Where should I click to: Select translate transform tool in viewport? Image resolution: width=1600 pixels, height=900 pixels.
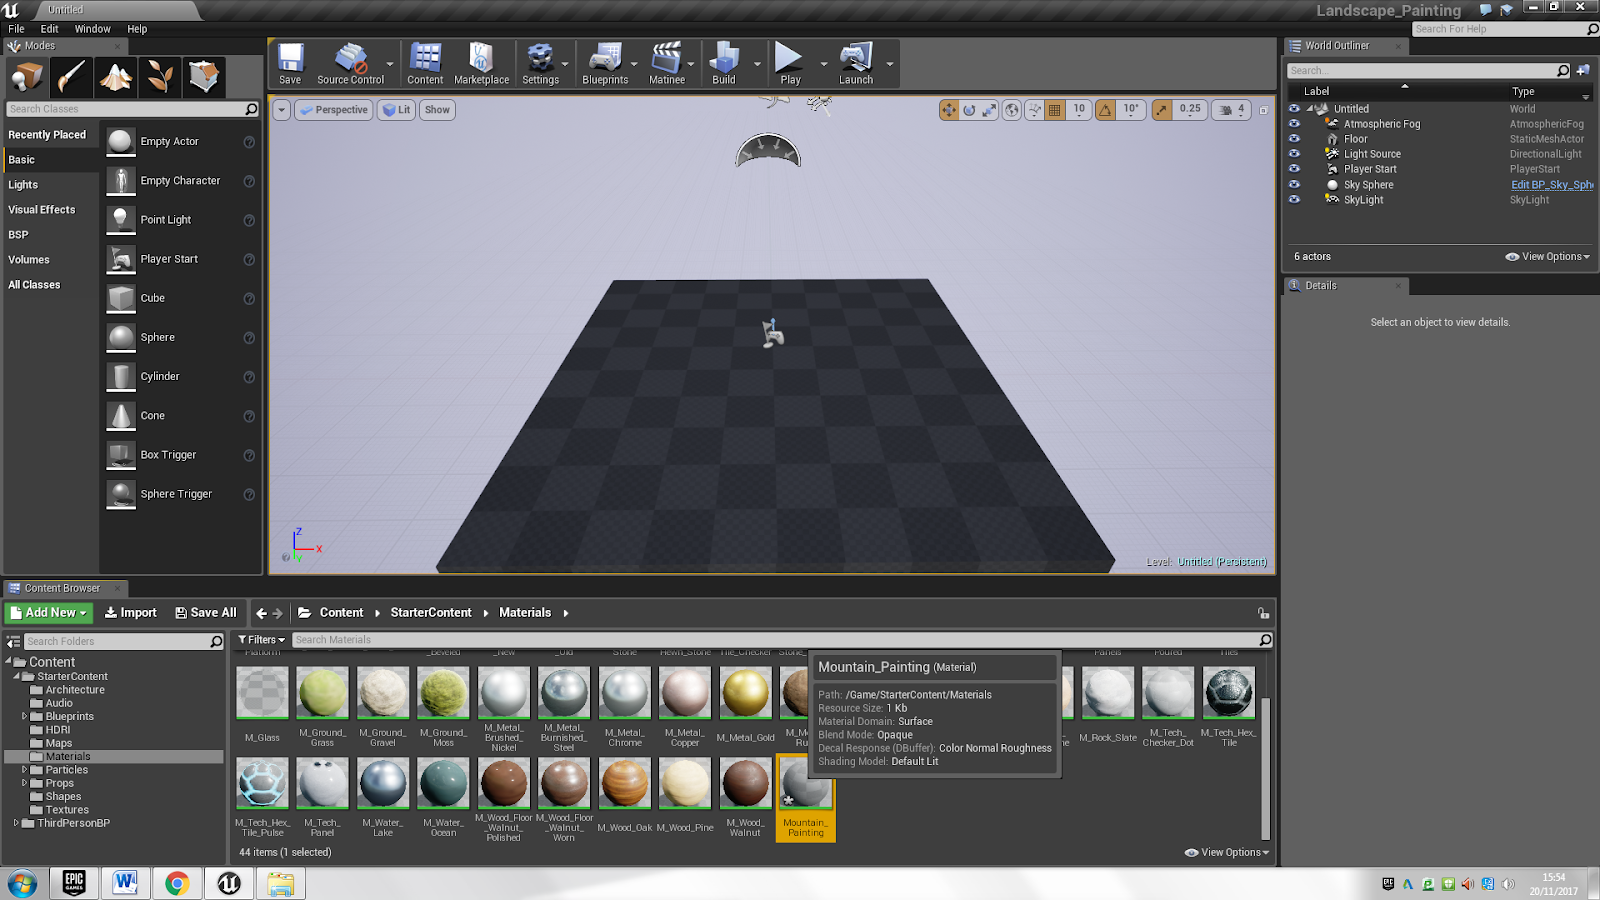click(x=949, y=110)
